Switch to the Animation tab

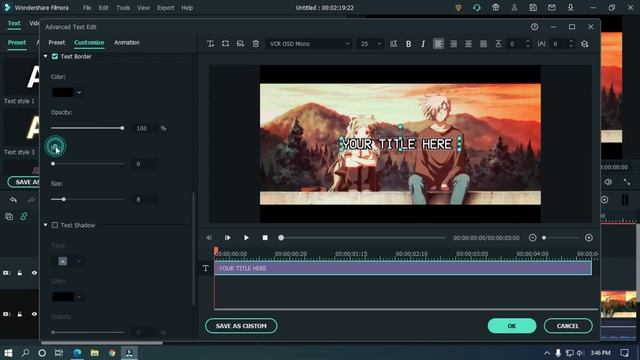127,42
